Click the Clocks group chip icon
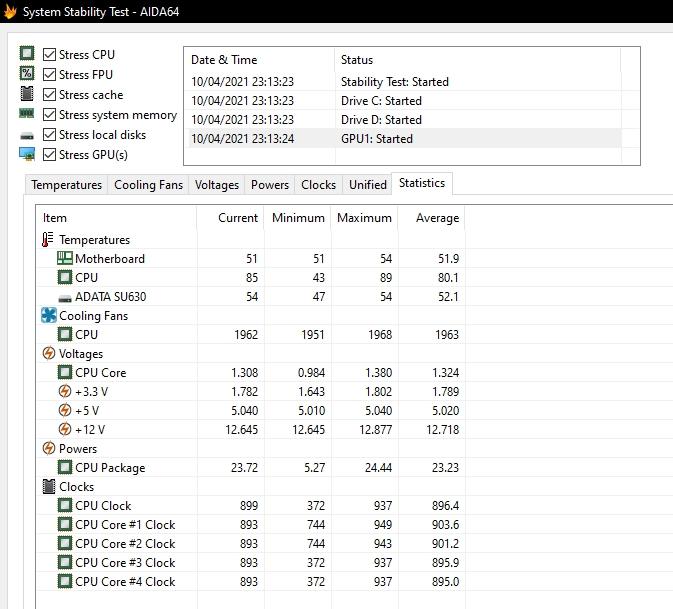Screen dimensions: 673x609 click(x=49, y=486)
